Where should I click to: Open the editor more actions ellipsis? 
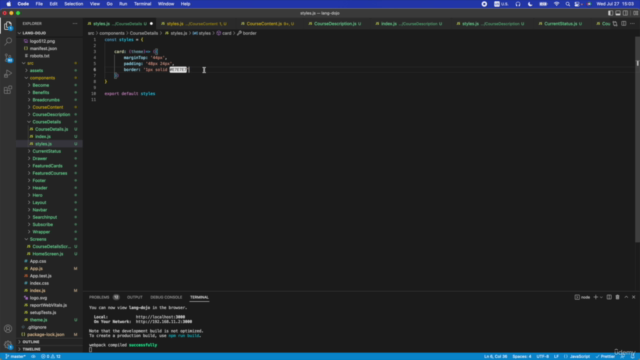pyautogui.click(x=632, y=24)
